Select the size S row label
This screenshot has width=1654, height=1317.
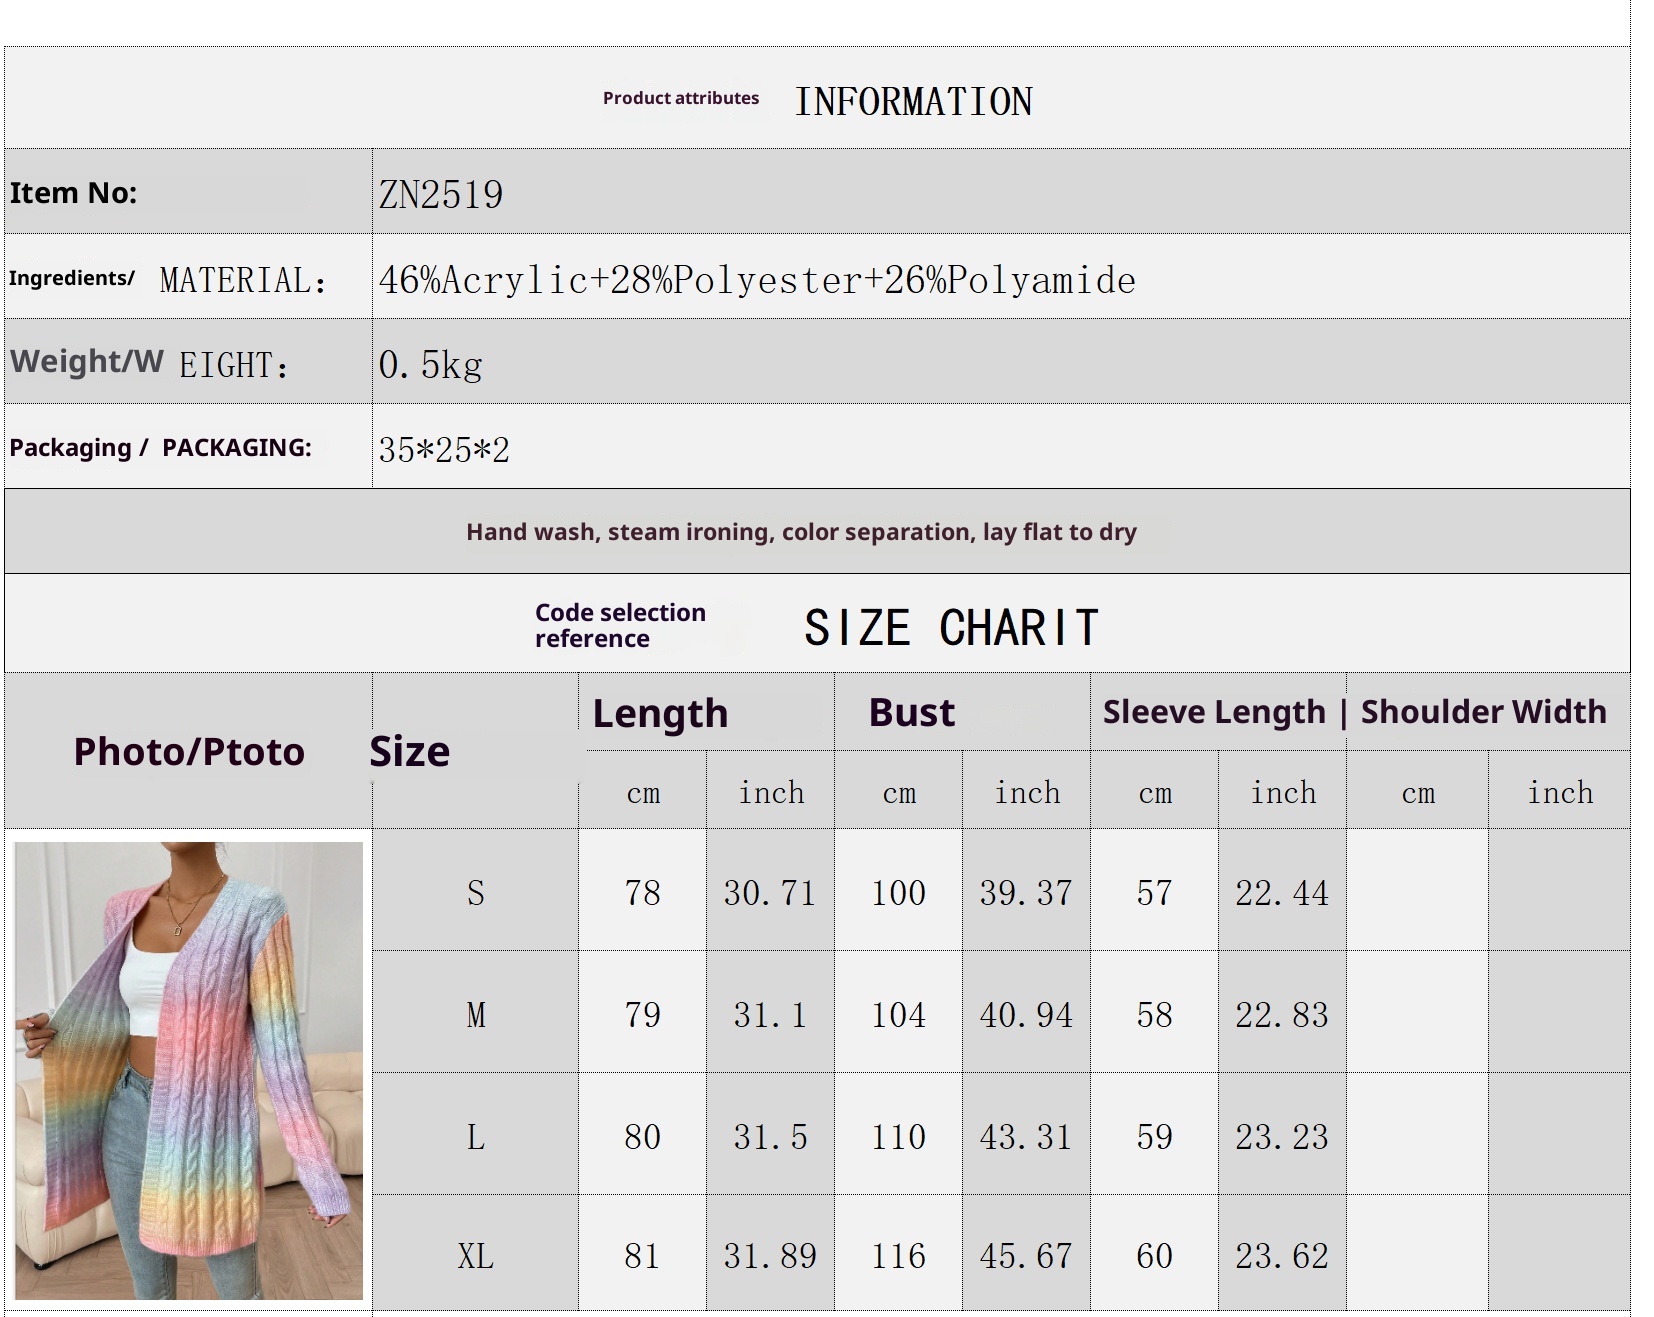(476, 892)
